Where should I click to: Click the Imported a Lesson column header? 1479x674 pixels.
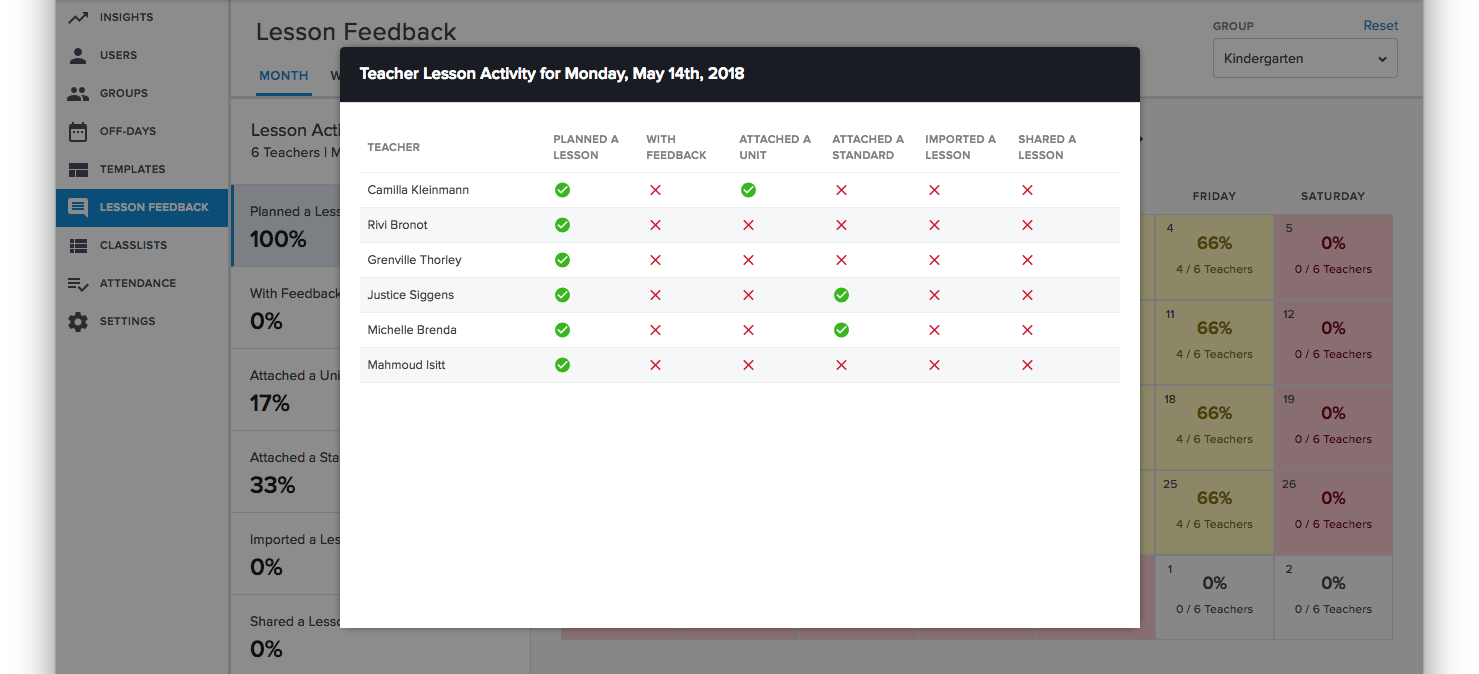click(960, 147)
